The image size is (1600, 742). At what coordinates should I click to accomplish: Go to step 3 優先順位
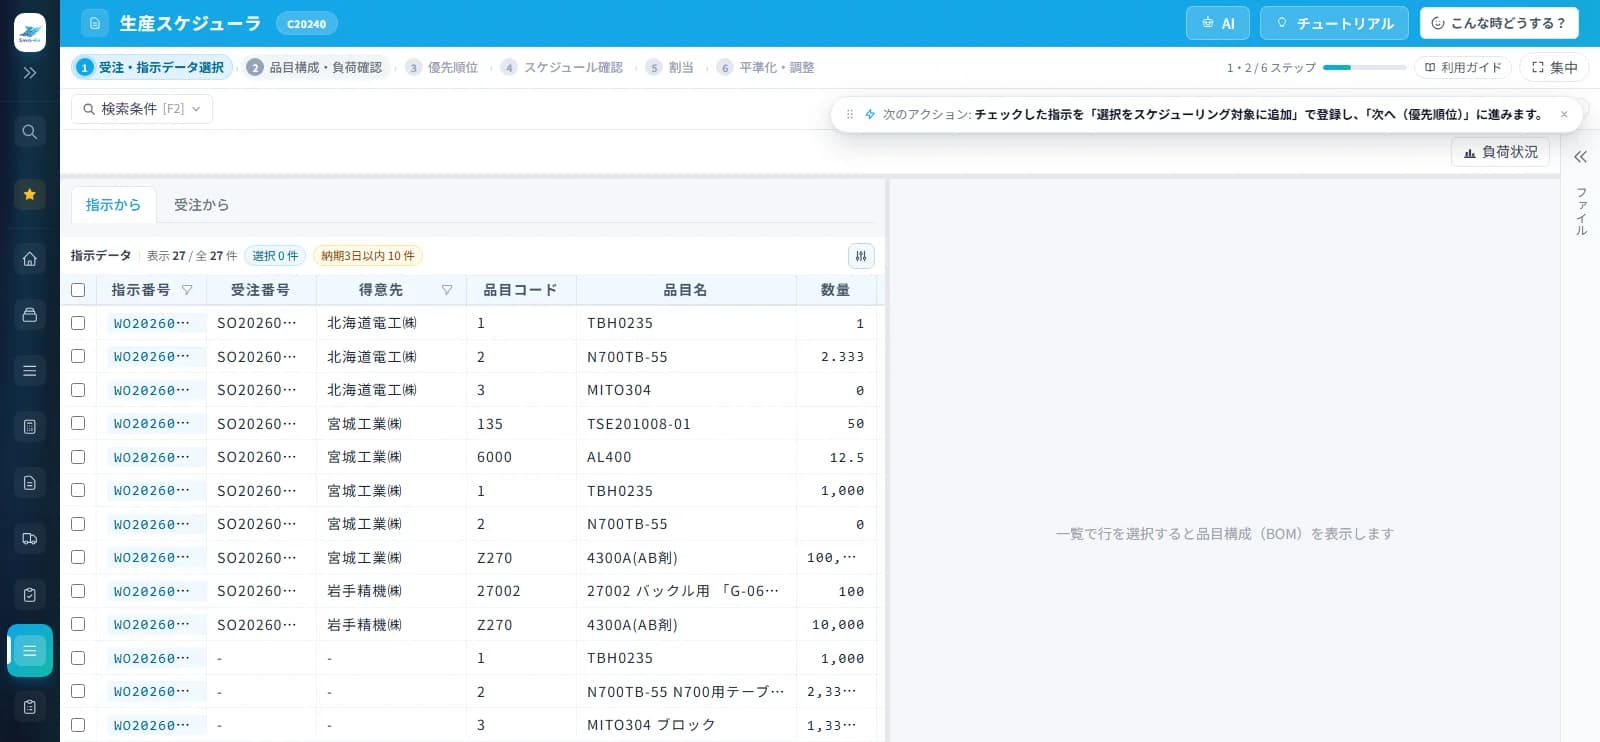coord(442,67)
